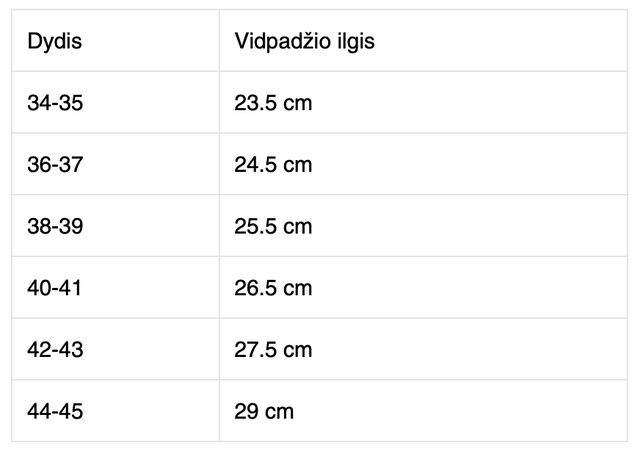Click the 26.5 cm length value
Viewport: 640px width, 451px height.
click(x=273, y=288)
